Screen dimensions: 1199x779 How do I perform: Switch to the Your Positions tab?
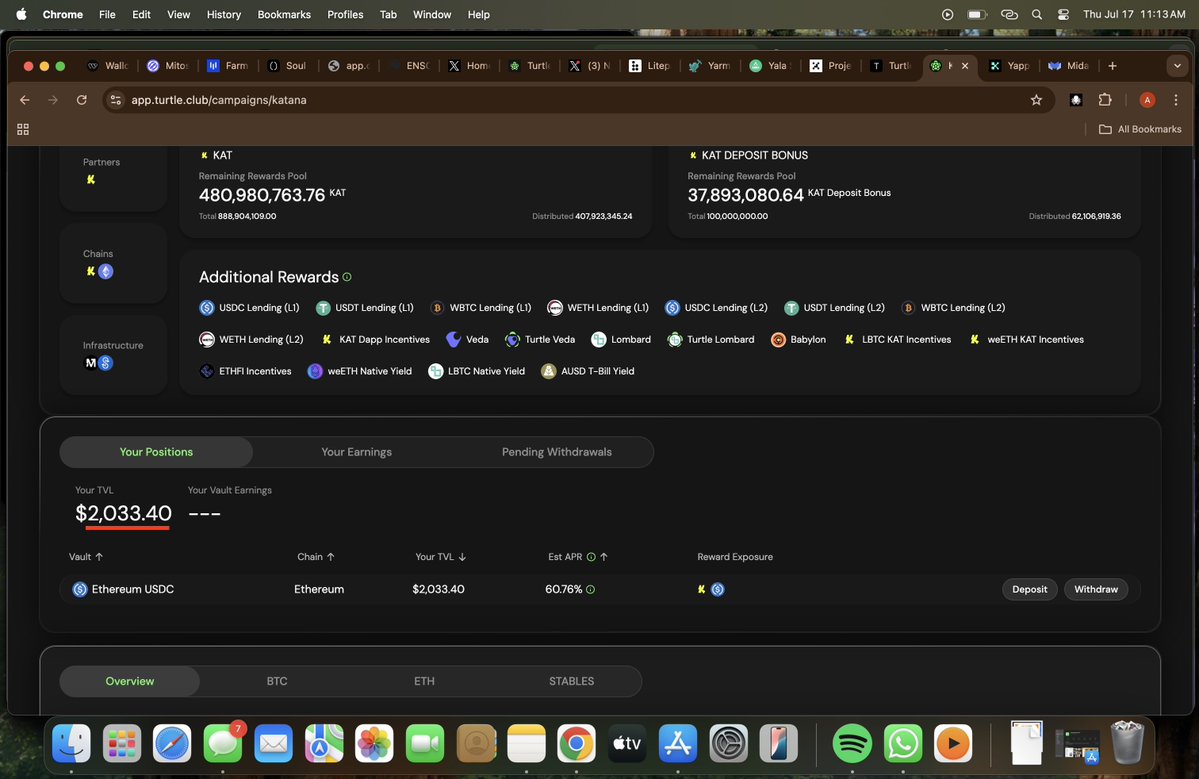[x=156, y=452]
